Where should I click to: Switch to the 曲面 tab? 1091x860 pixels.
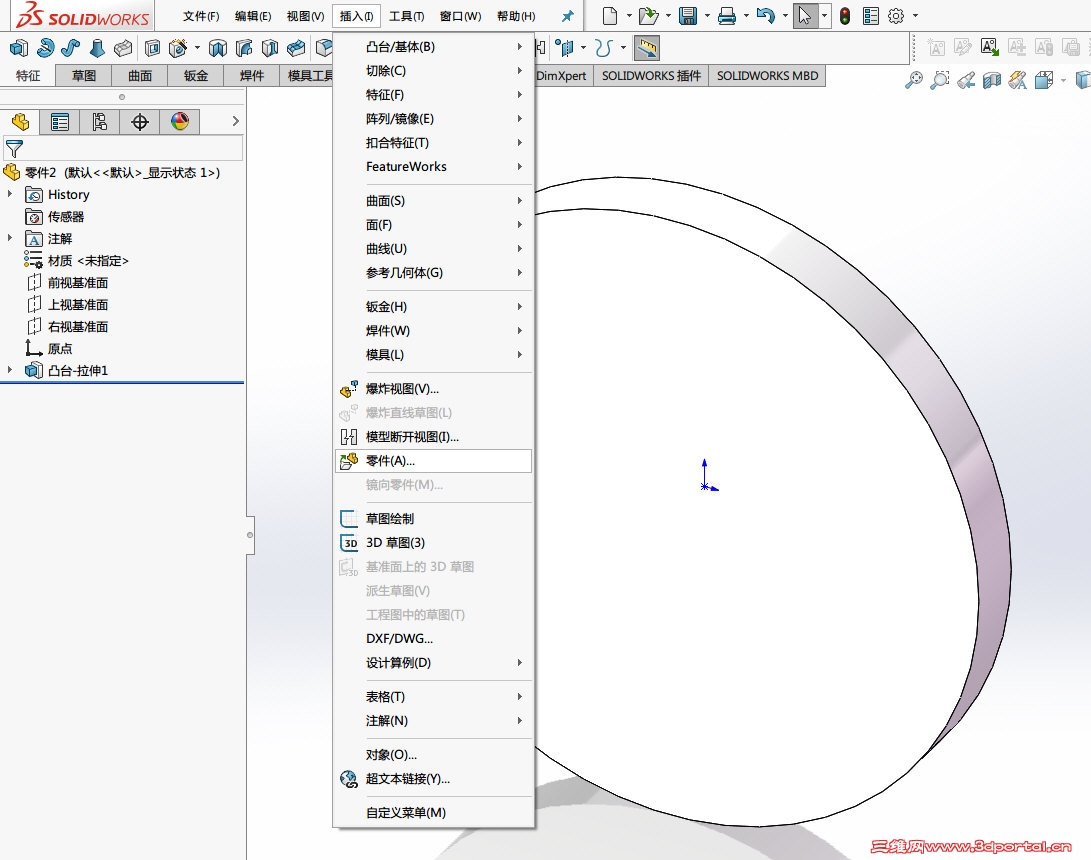(139, 76)
